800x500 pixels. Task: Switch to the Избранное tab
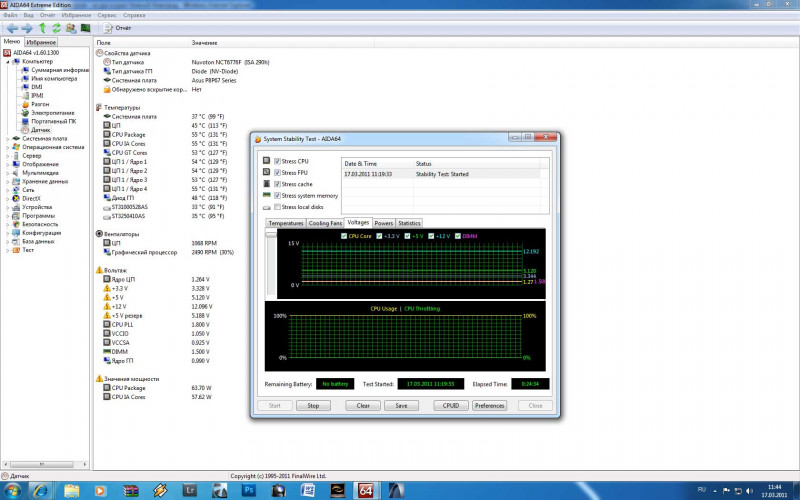point(41,42)
